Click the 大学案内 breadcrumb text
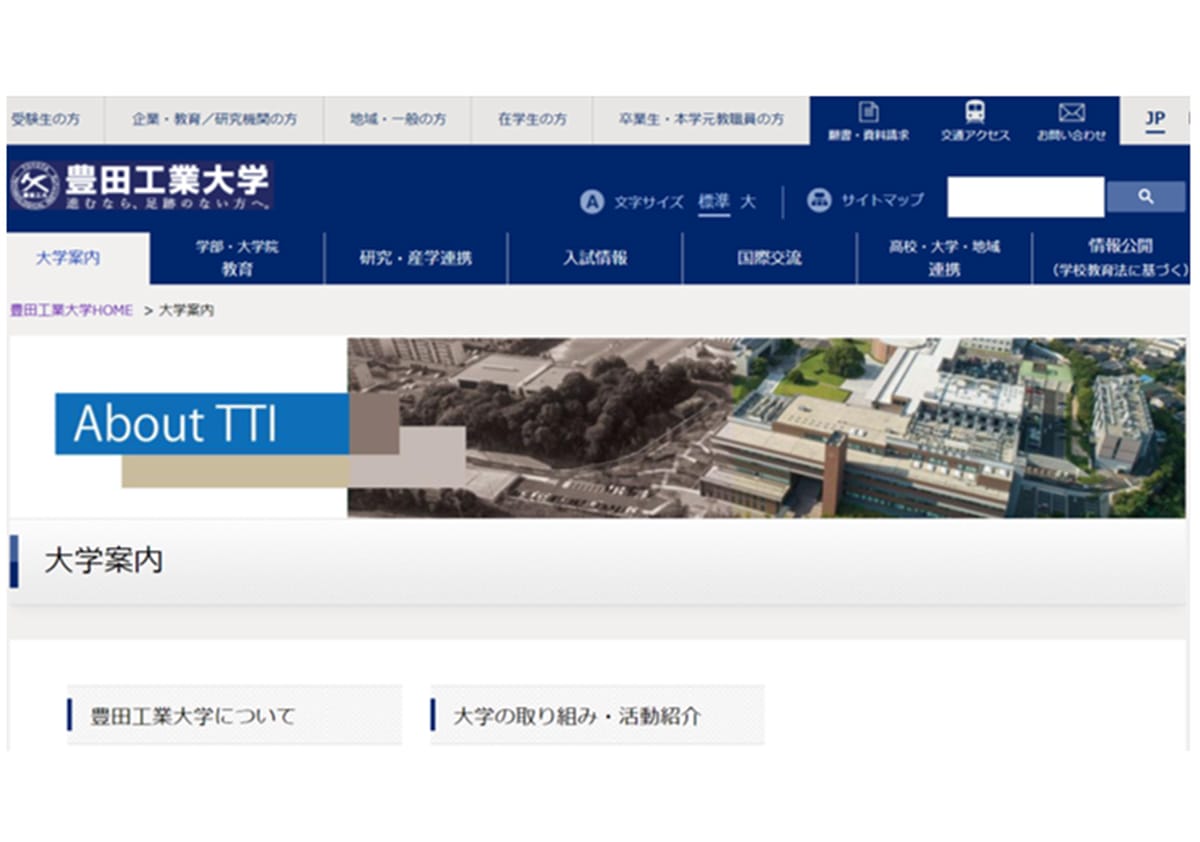The width and height of the screenshot is (1200, 842). [186, 311]
